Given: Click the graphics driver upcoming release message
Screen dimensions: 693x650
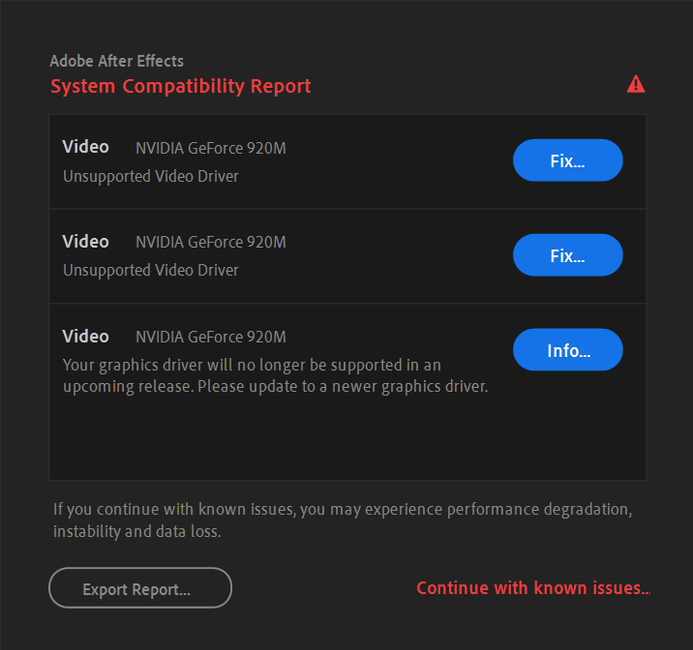Looking at the screenshot, I should click(x=275, y=376).
